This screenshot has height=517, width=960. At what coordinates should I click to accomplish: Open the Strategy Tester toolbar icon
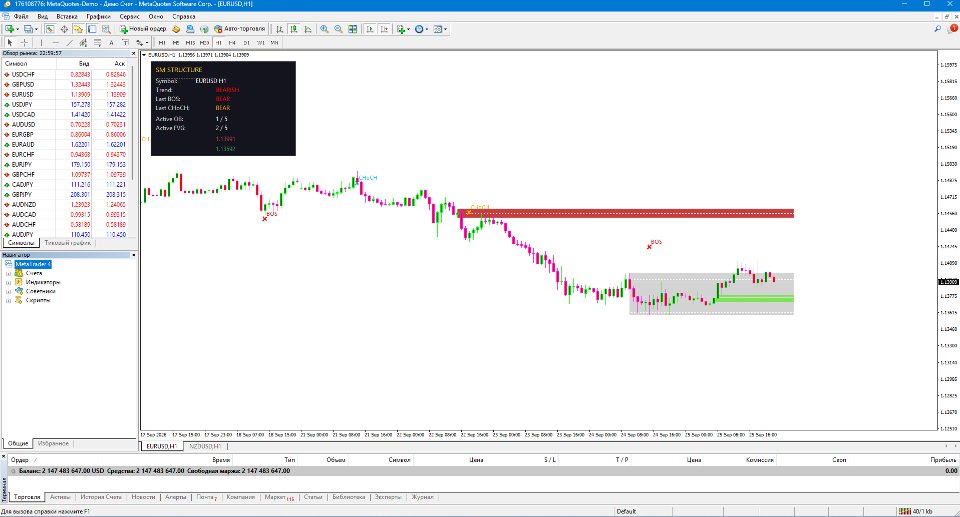(x=106, y=29)
